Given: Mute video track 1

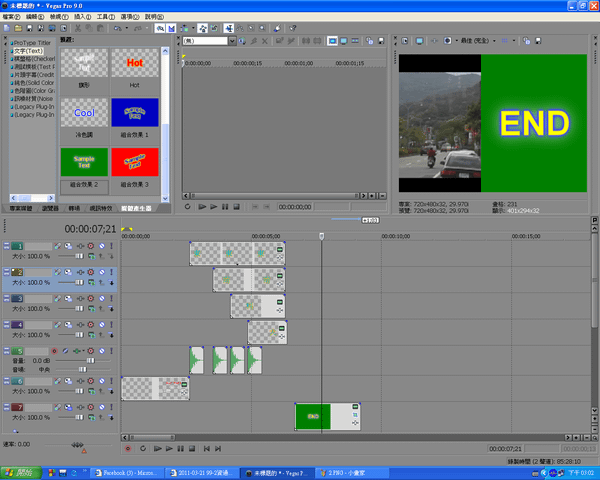Looking at the screenshot, I should point(102,246).
